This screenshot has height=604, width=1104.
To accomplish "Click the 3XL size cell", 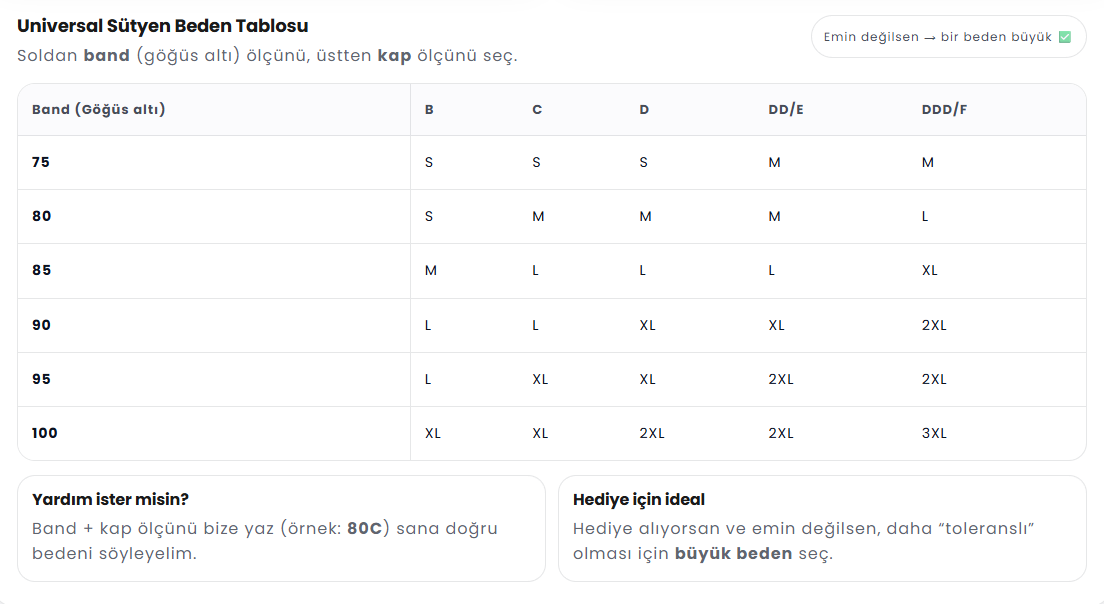I will click(934, 433).
